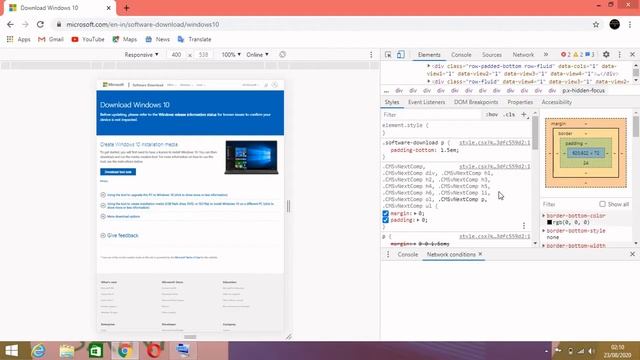Open Windows Start menu
Image resolution: width=640 pixels, height=360 pixels.
click(11, 351)
